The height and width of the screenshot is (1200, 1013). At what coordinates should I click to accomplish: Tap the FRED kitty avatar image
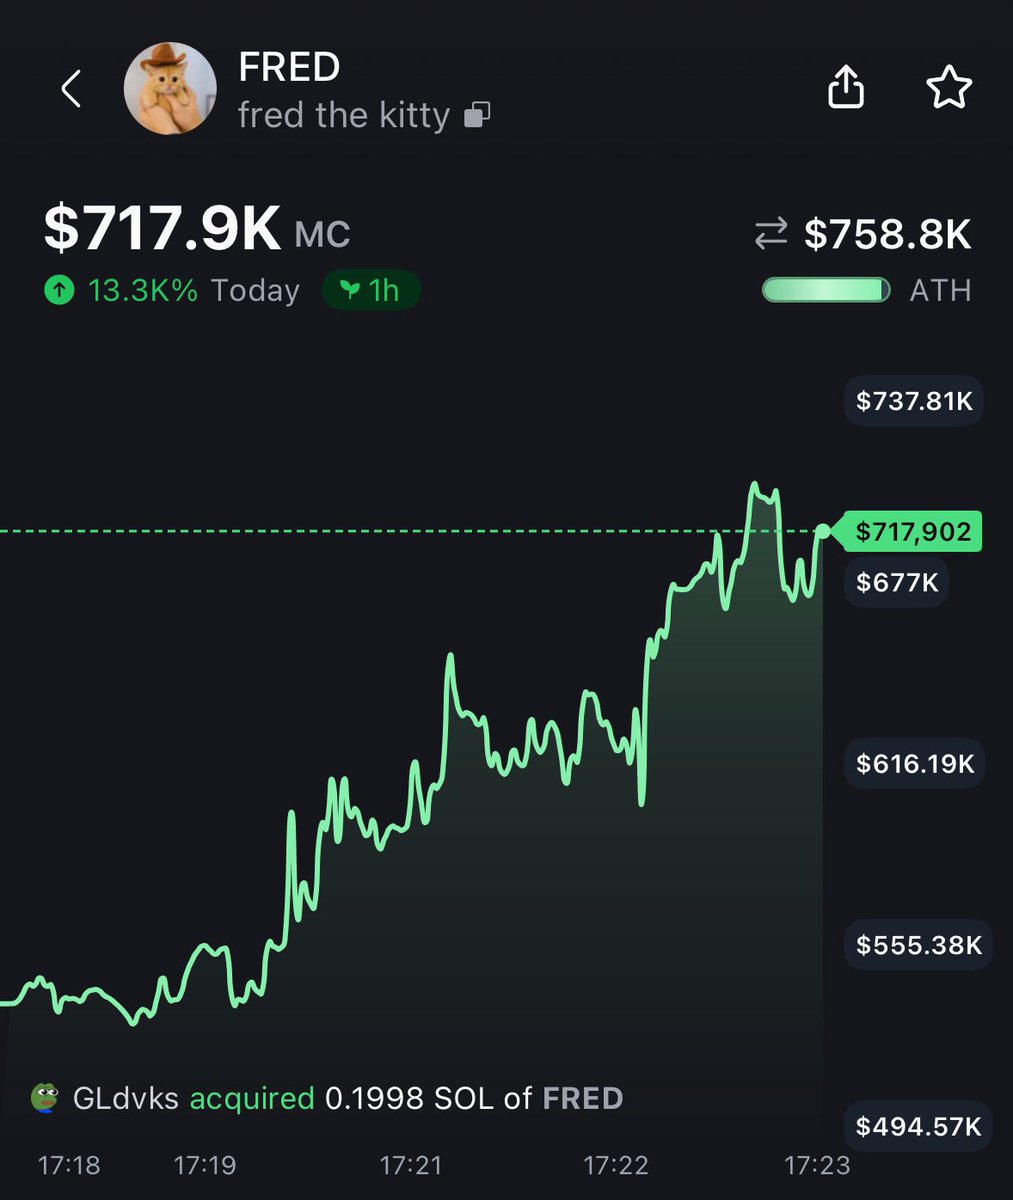click(170, 89)
